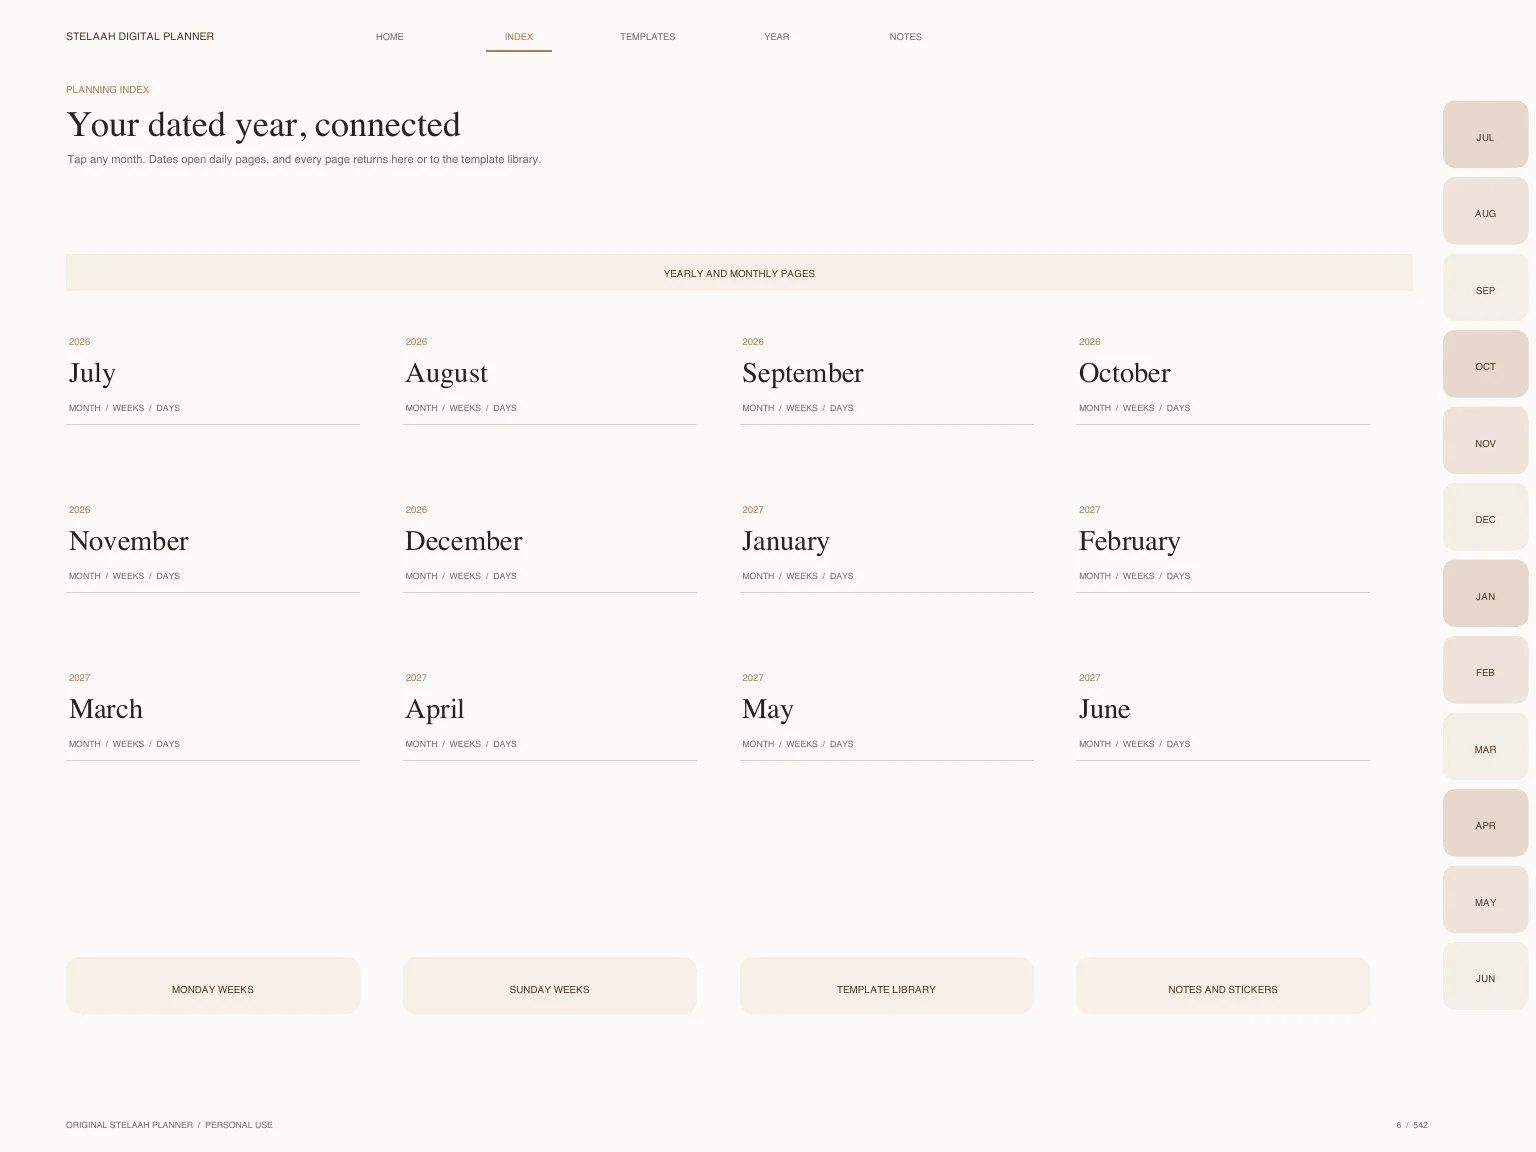
Task: Open the February month heading
Action: coord(1129,542)
